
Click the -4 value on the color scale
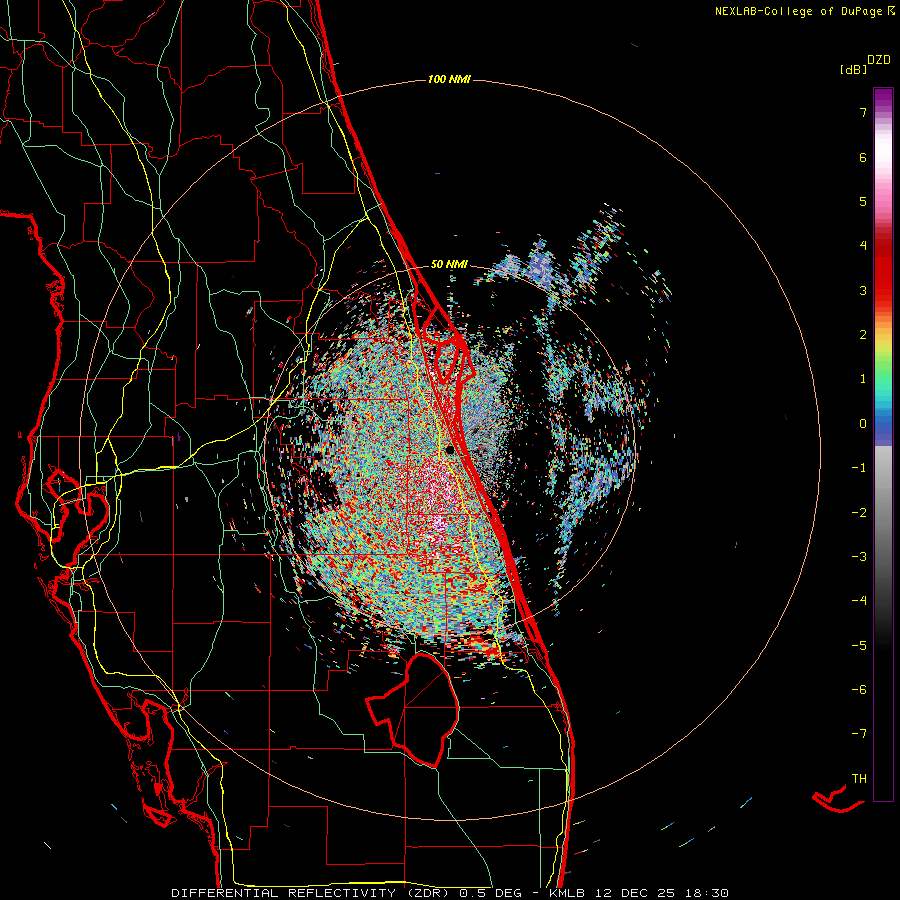tap(859, 601)
